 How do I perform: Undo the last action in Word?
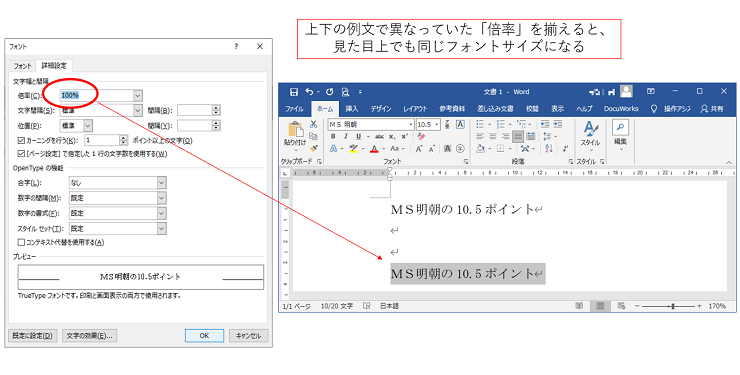tap(310, 92)
